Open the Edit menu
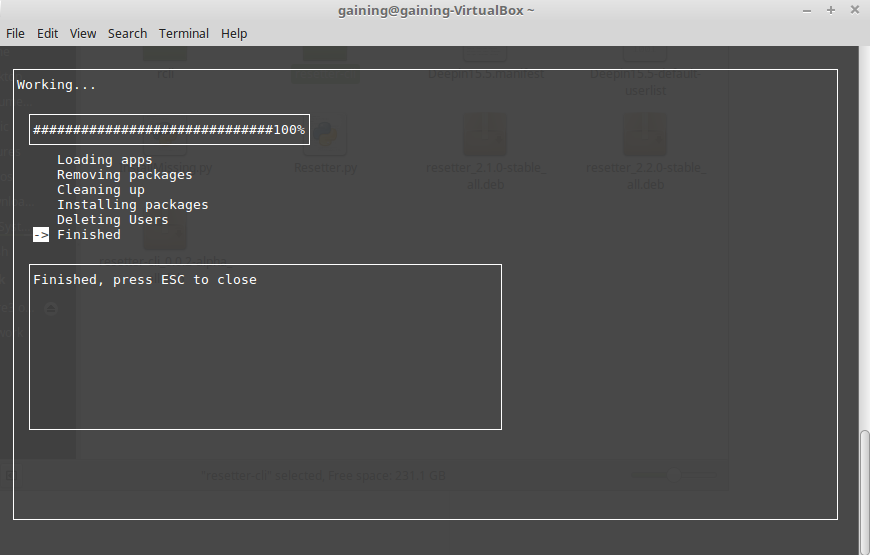 tap(47, 33)
